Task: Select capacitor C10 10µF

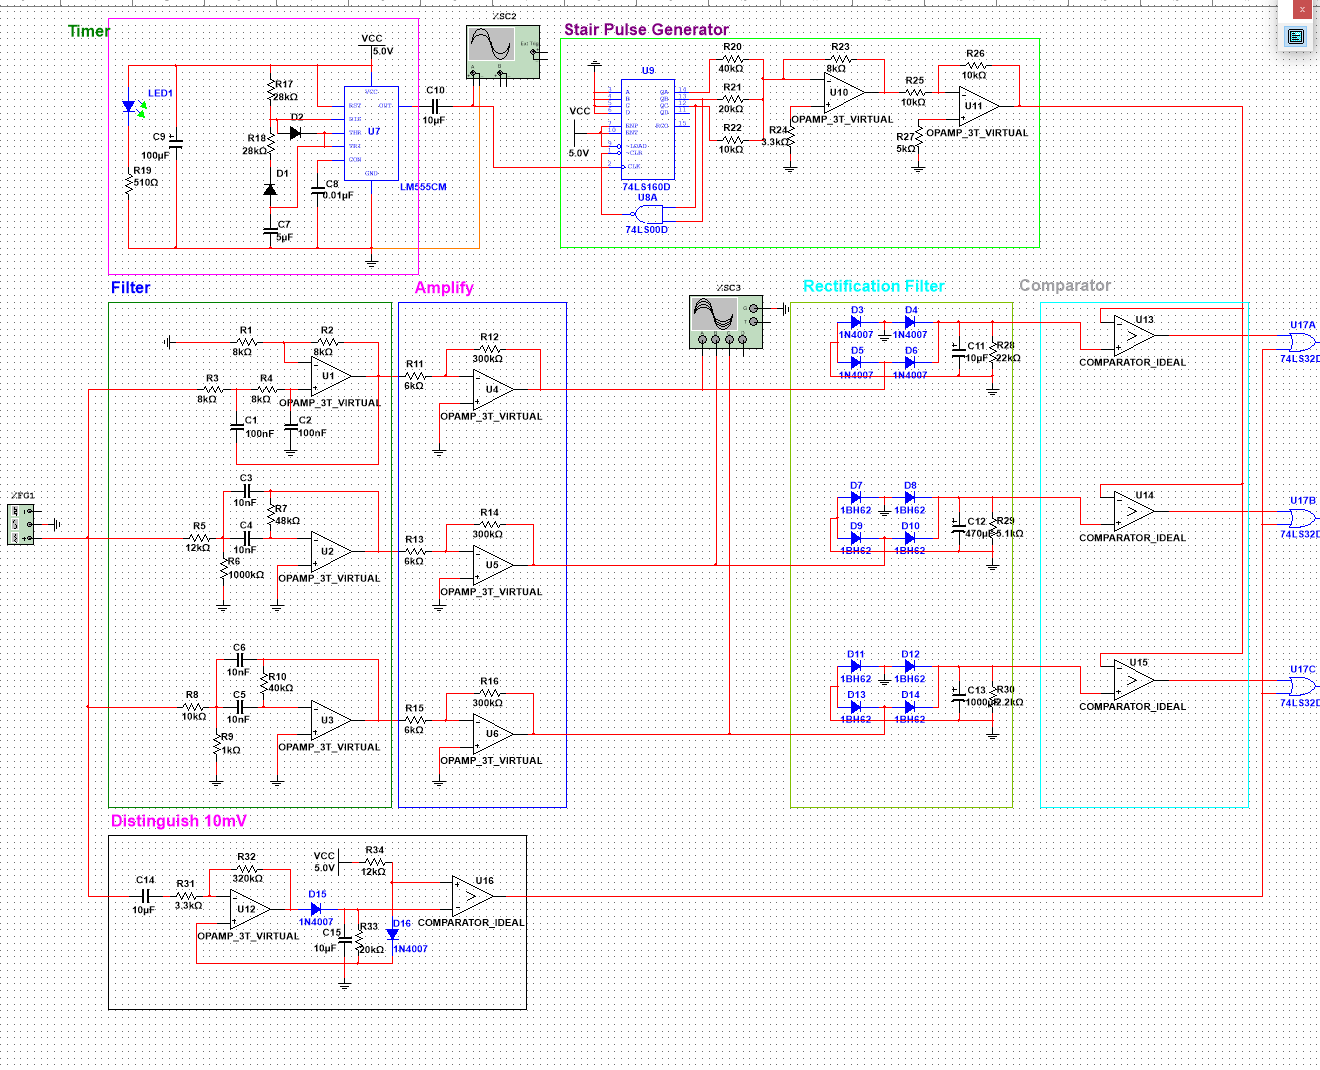Action: click(x=435, y=105)
